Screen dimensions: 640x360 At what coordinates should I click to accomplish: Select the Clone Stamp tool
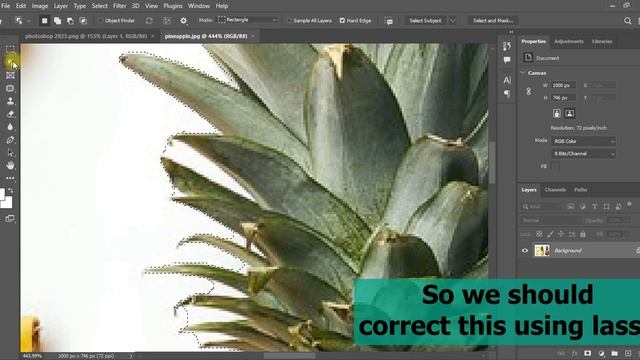[x=10, y=101]
